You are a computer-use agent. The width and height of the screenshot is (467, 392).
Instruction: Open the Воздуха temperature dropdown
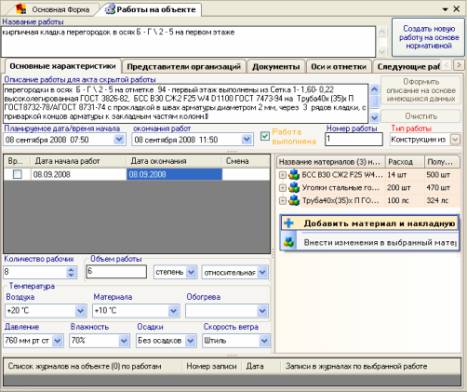click(80, 311)
